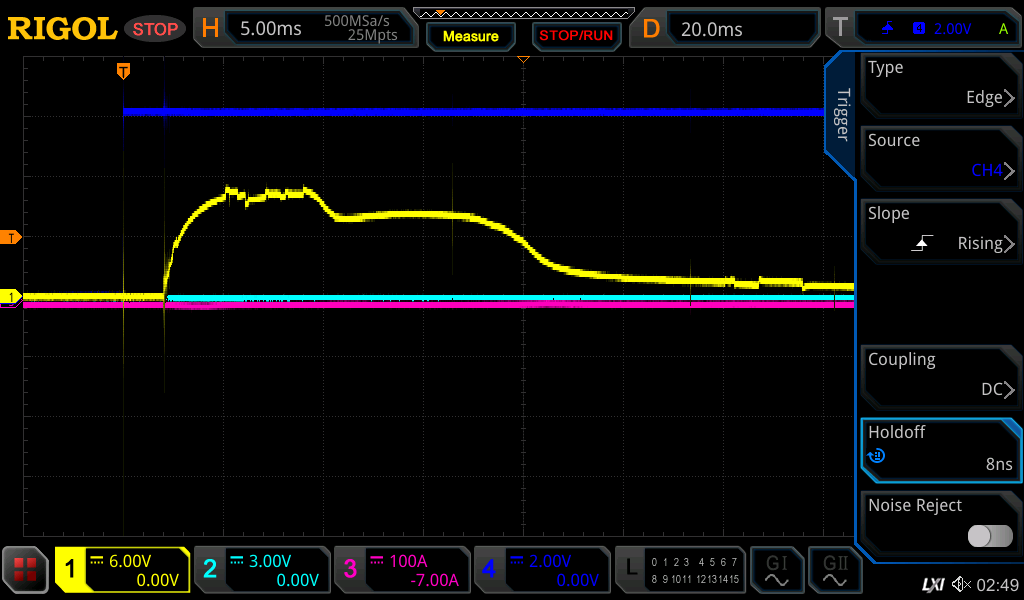Viewport: 1024px width, 600px height.
Task: Open the trigger Source CH4 selector
Action: [x=940, y=157]
